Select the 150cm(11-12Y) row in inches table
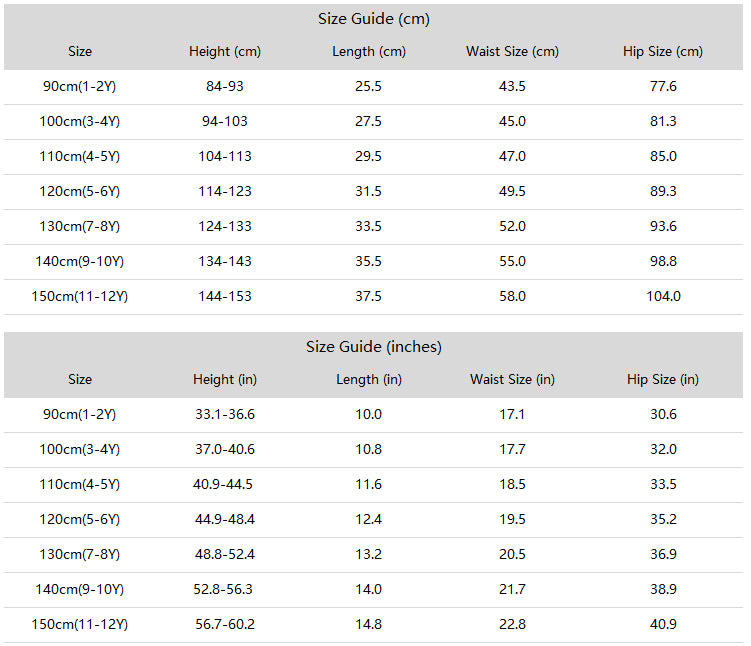The image size is (751, 646). (x=374, y=625)
